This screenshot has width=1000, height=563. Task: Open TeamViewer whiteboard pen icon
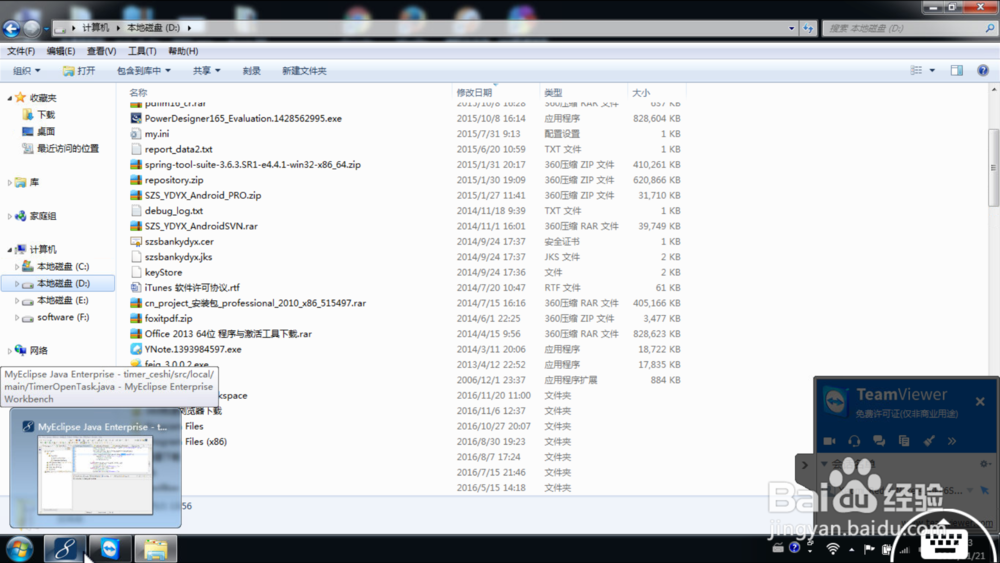(x=929, y=441)
